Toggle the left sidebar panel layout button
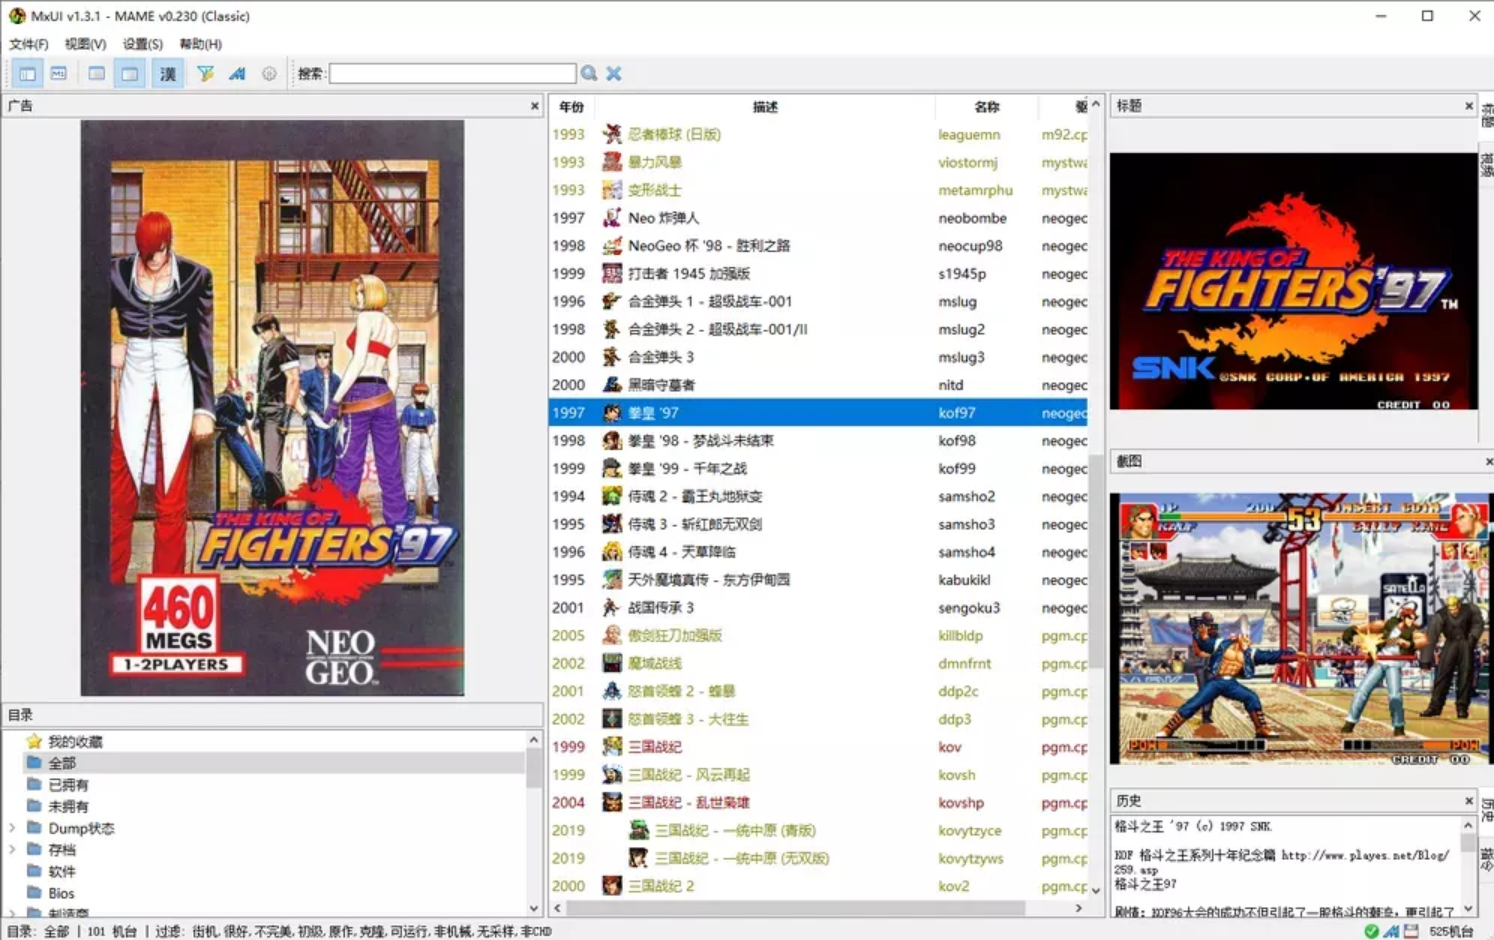The image size is (1494, 940). click(28, 73)
